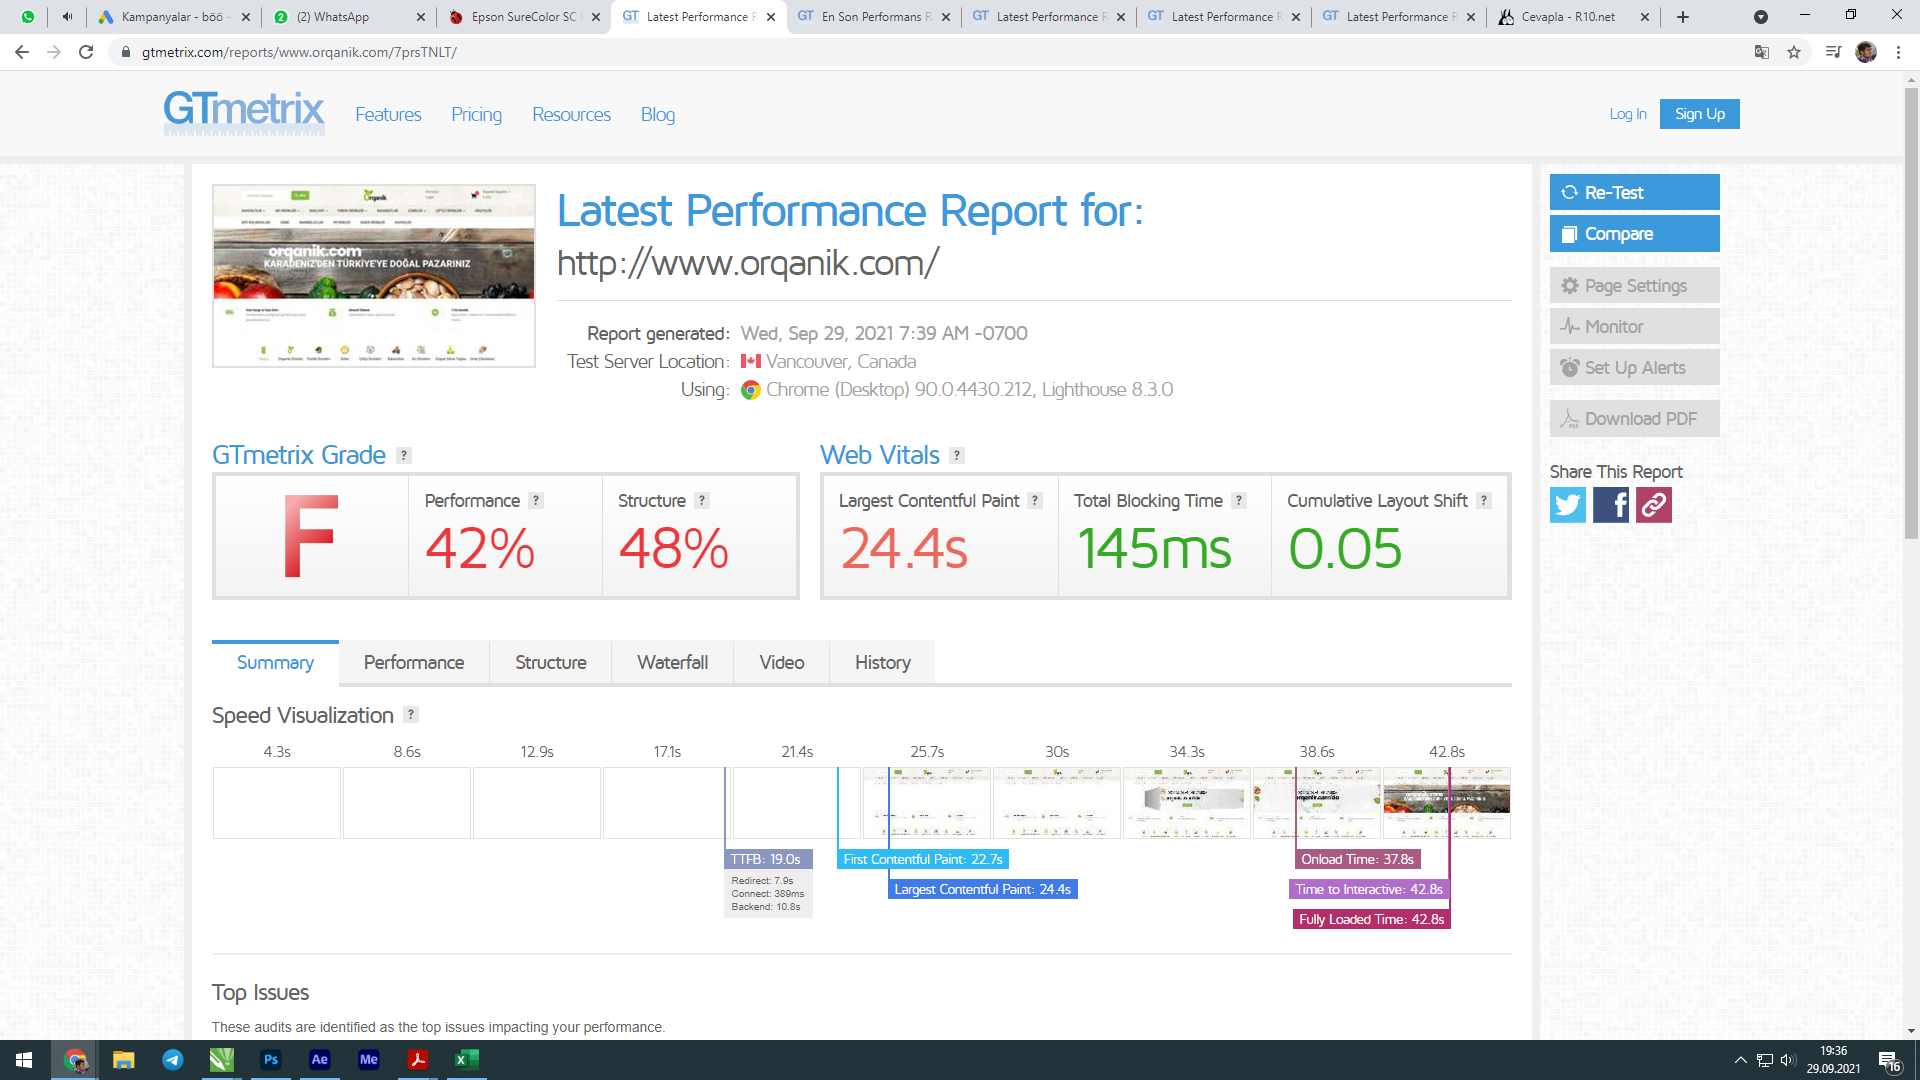The height and width of the screenshot is (1080, 1920).
Task: Show Performance score help tooltip
Action: 536,500
